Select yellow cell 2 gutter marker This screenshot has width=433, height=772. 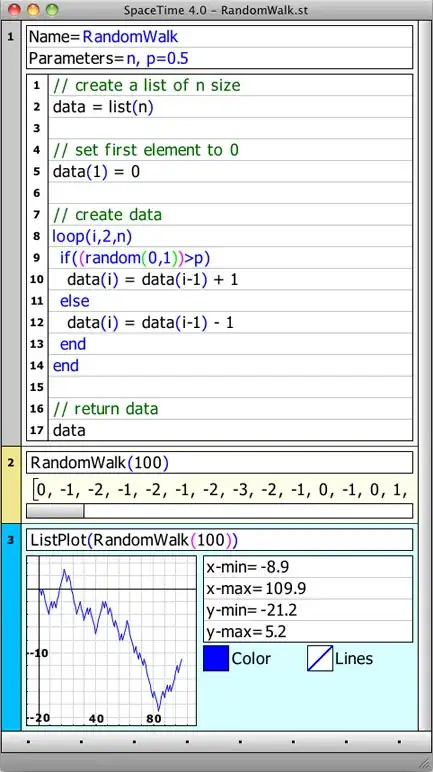pos(11,463)
